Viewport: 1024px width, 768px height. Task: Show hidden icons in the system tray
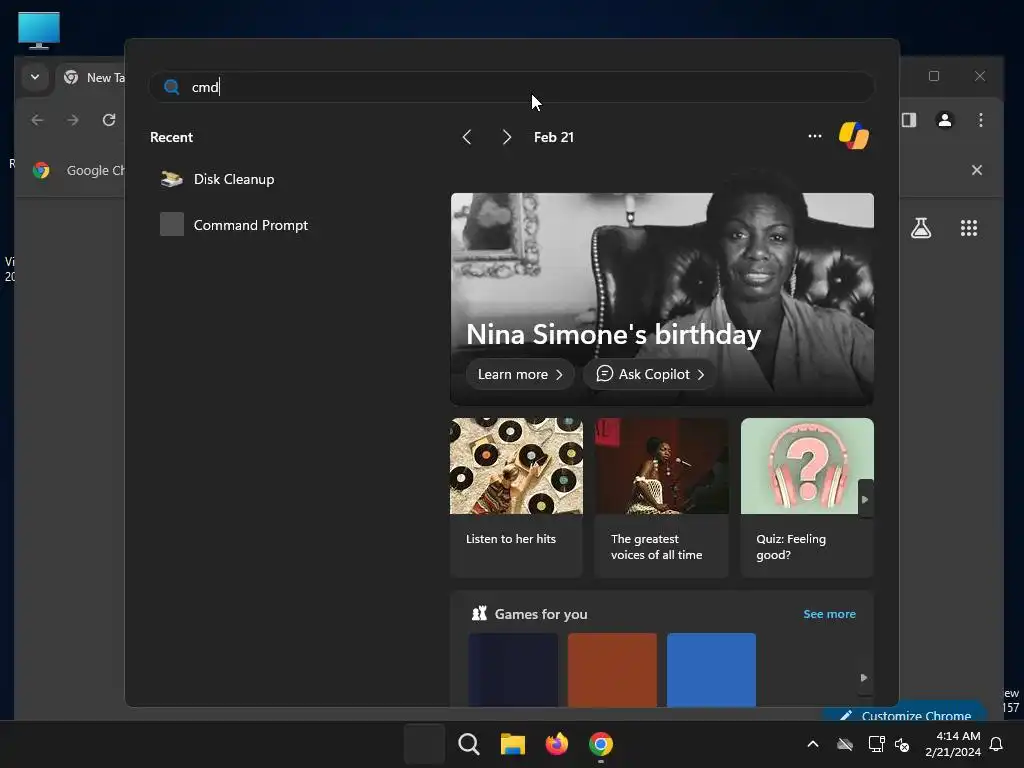click(x=813, y=744)
